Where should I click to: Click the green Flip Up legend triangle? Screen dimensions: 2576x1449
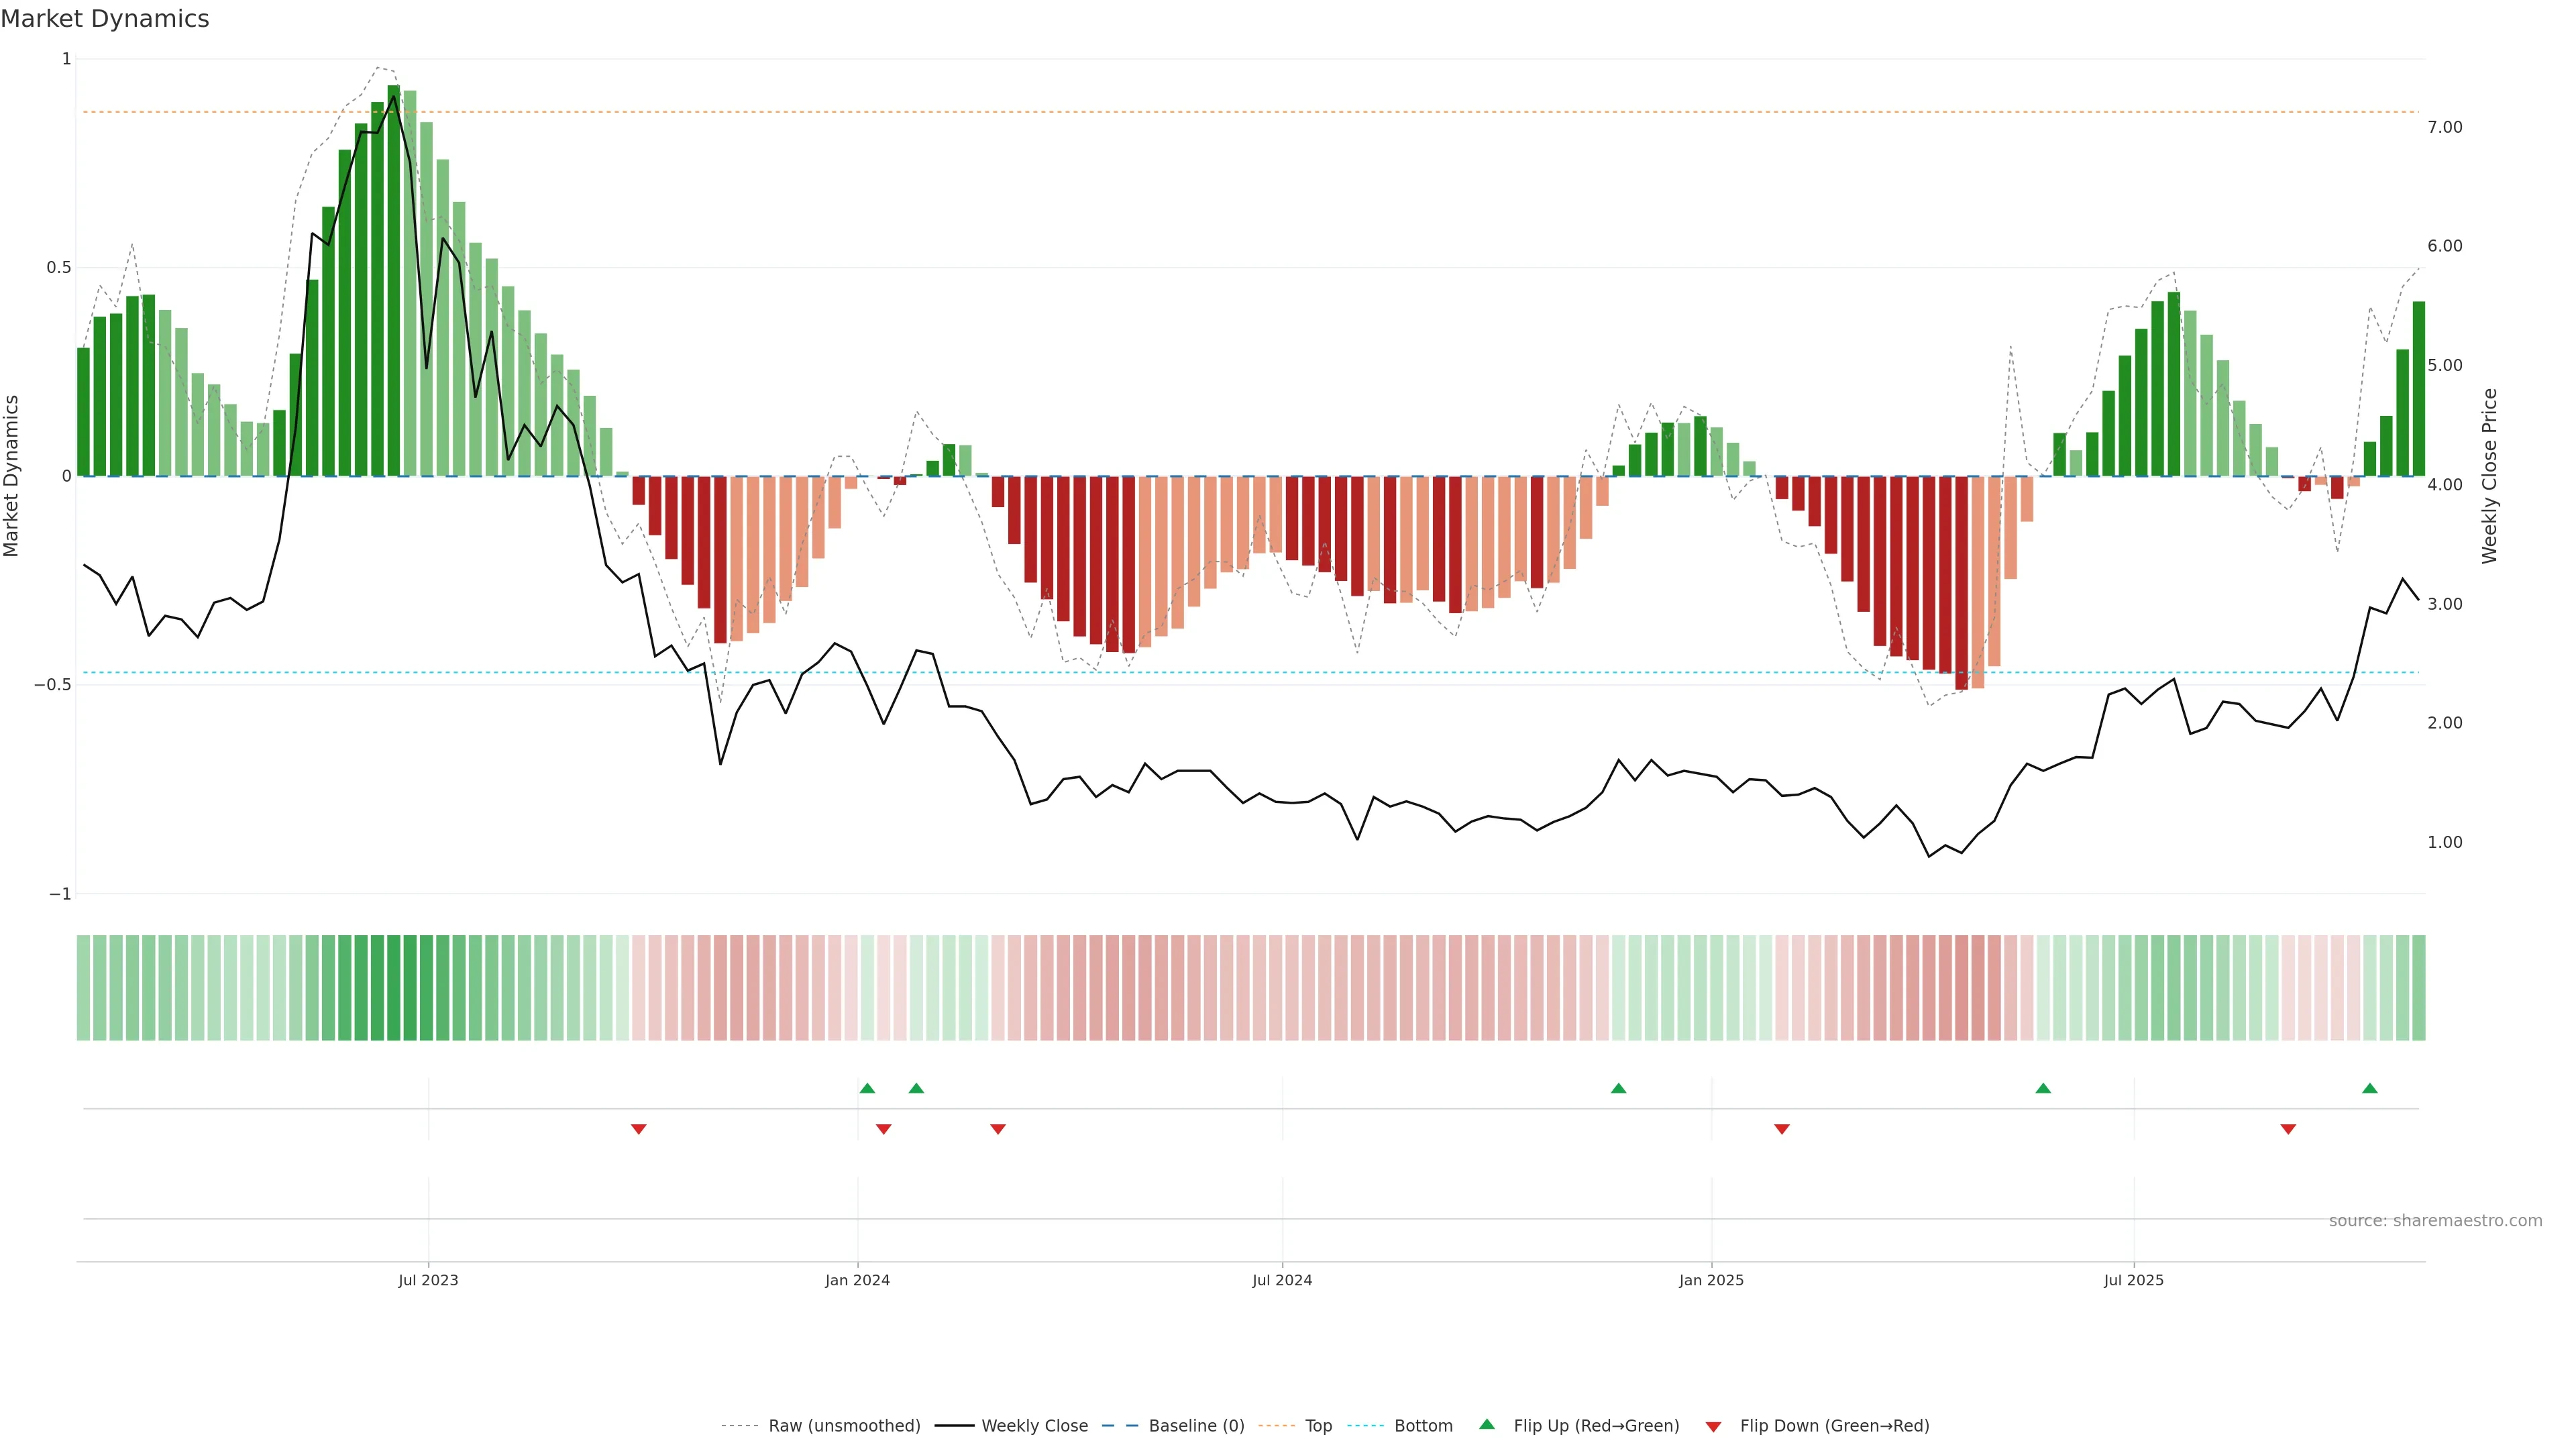pos(1487,1424)
